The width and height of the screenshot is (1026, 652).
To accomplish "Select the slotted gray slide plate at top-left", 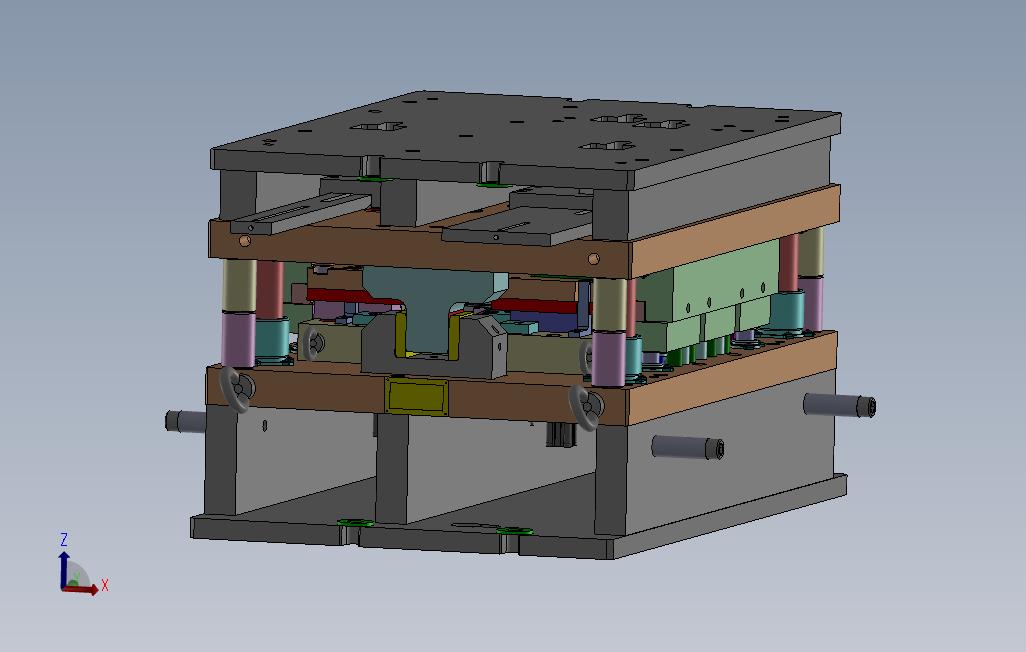I will 301,213.
